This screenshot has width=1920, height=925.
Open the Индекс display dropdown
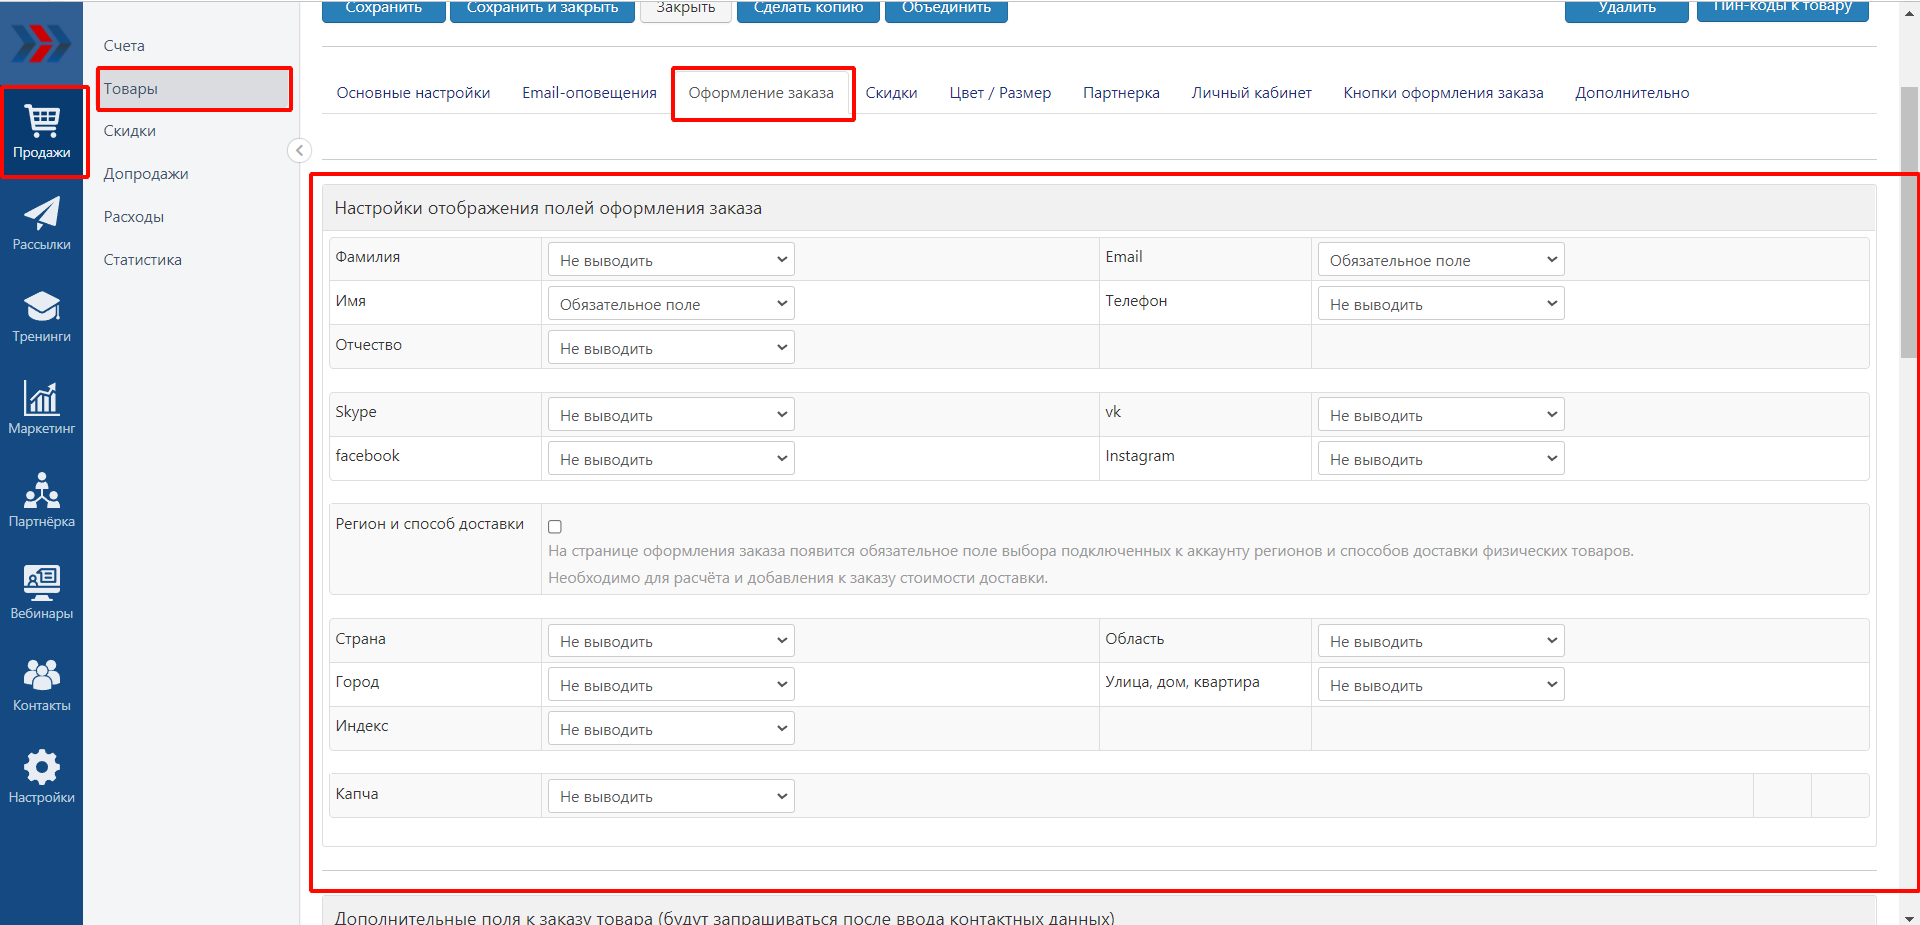pyautogui.click(x=671, y=729)
